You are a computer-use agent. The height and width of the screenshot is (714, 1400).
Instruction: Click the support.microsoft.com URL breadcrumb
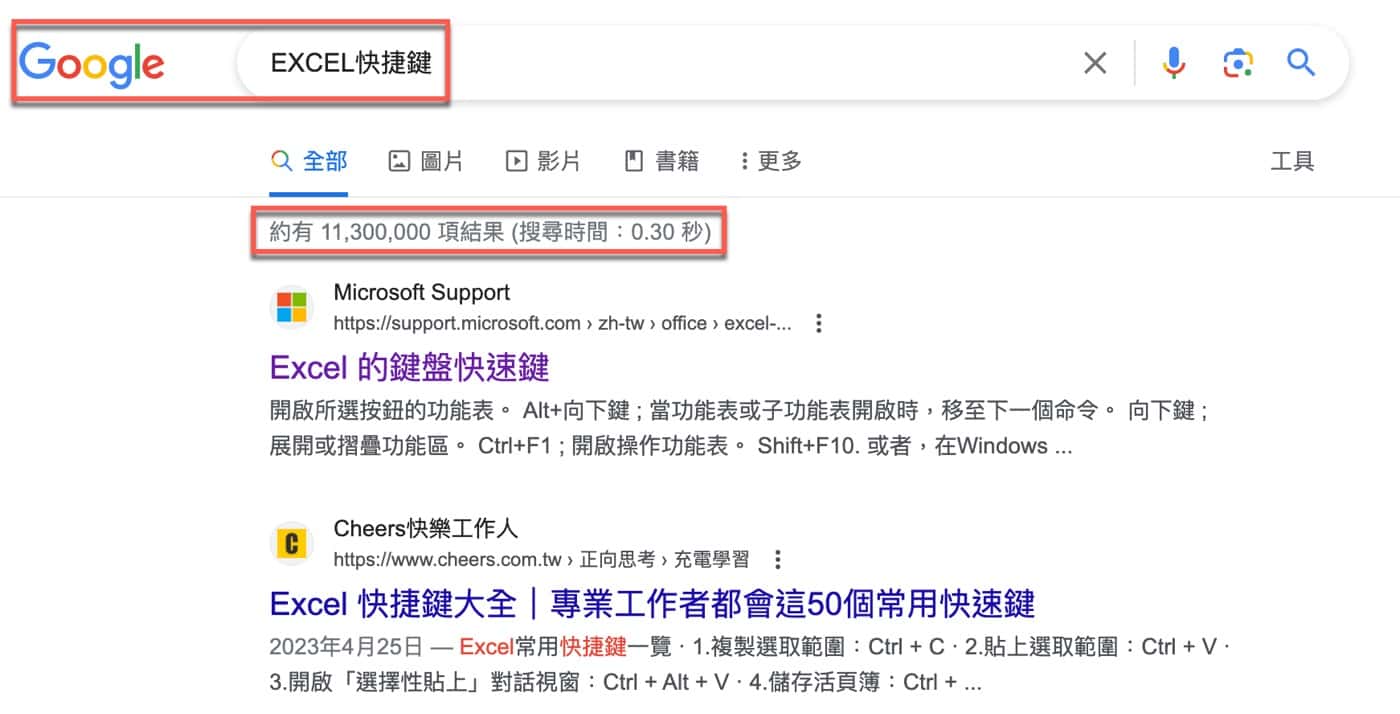click(563, 324)
